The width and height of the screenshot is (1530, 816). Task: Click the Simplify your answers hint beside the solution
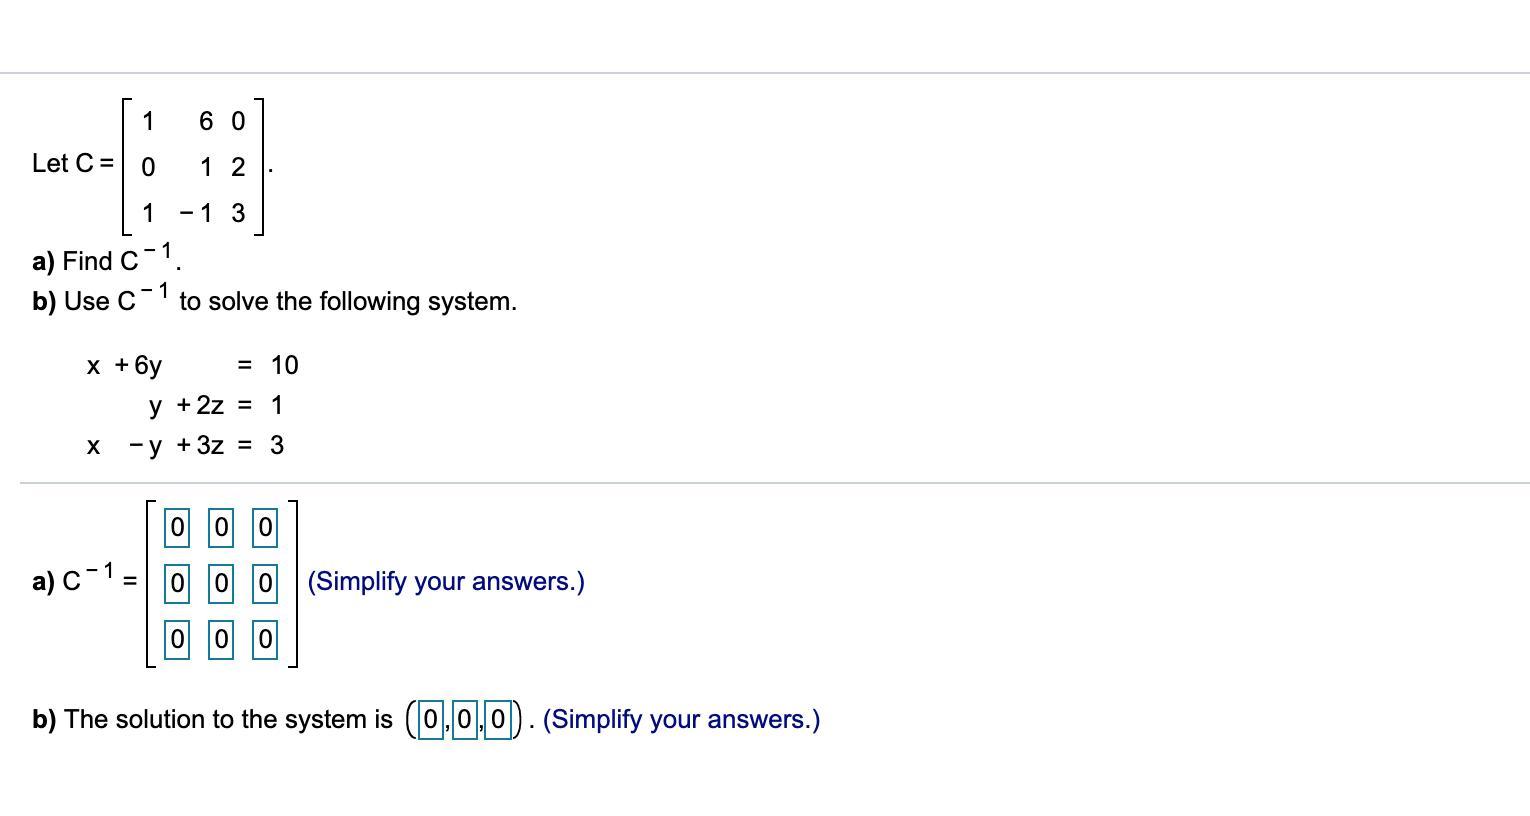(x=681, y=720)
